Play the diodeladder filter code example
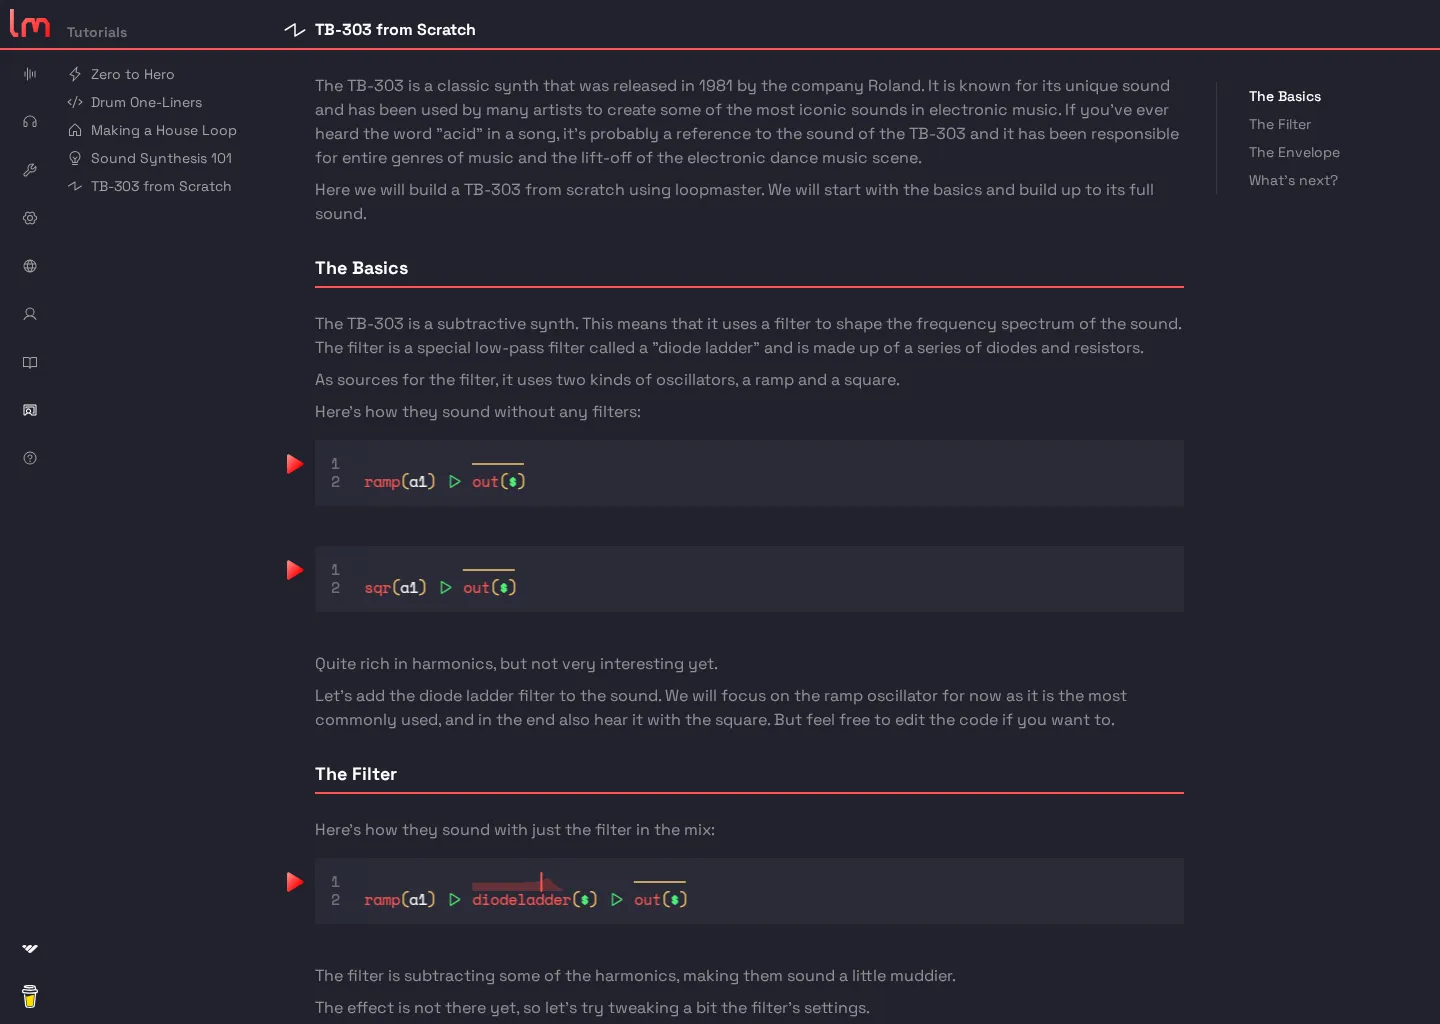 (295, 882)
